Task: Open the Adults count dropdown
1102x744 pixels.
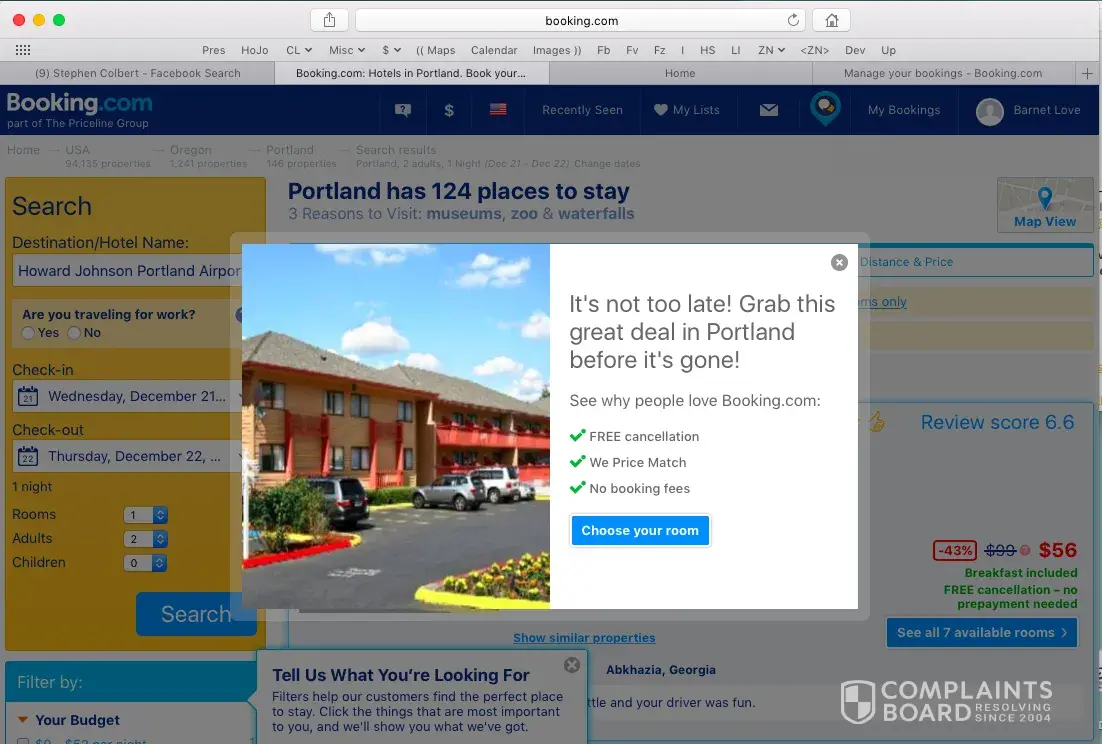Action: coord(145,539)
